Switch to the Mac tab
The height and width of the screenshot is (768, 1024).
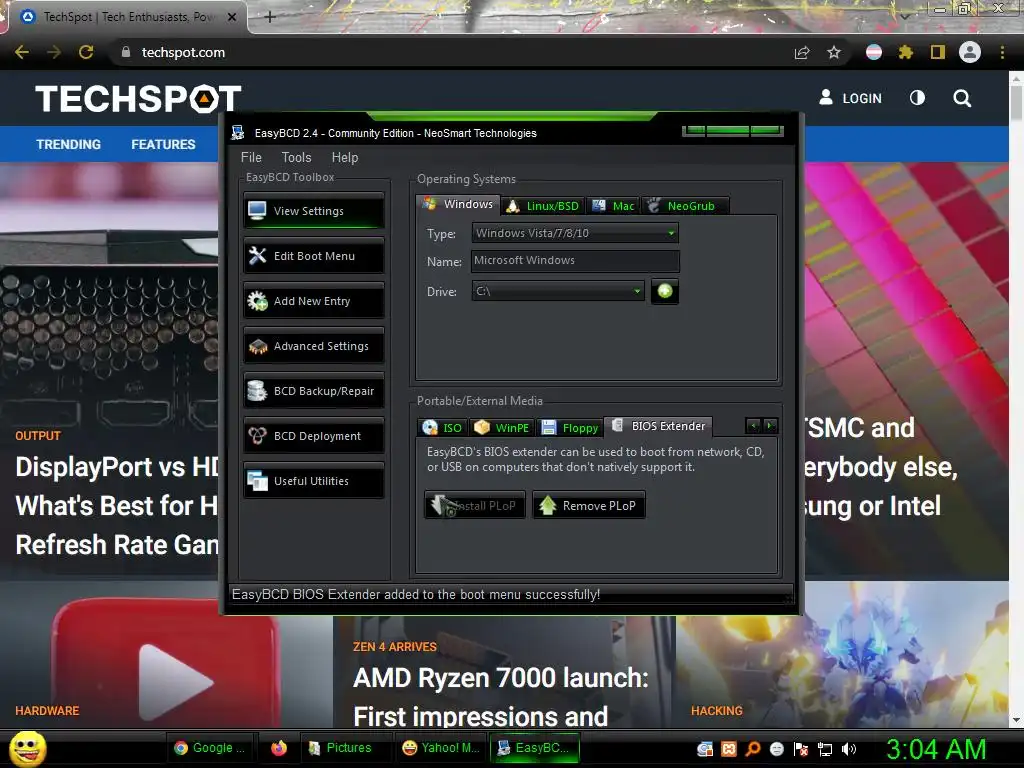[613, 206]
